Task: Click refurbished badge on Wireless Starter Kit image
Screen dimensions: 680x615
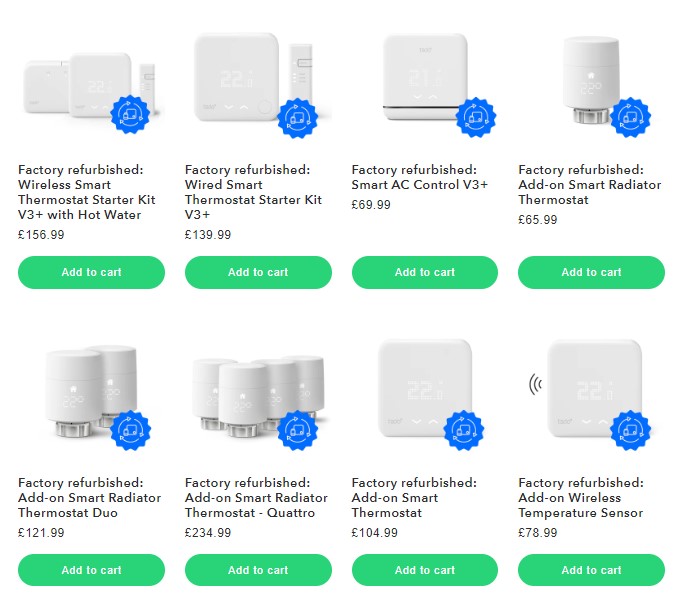Action: pos(131,115)
